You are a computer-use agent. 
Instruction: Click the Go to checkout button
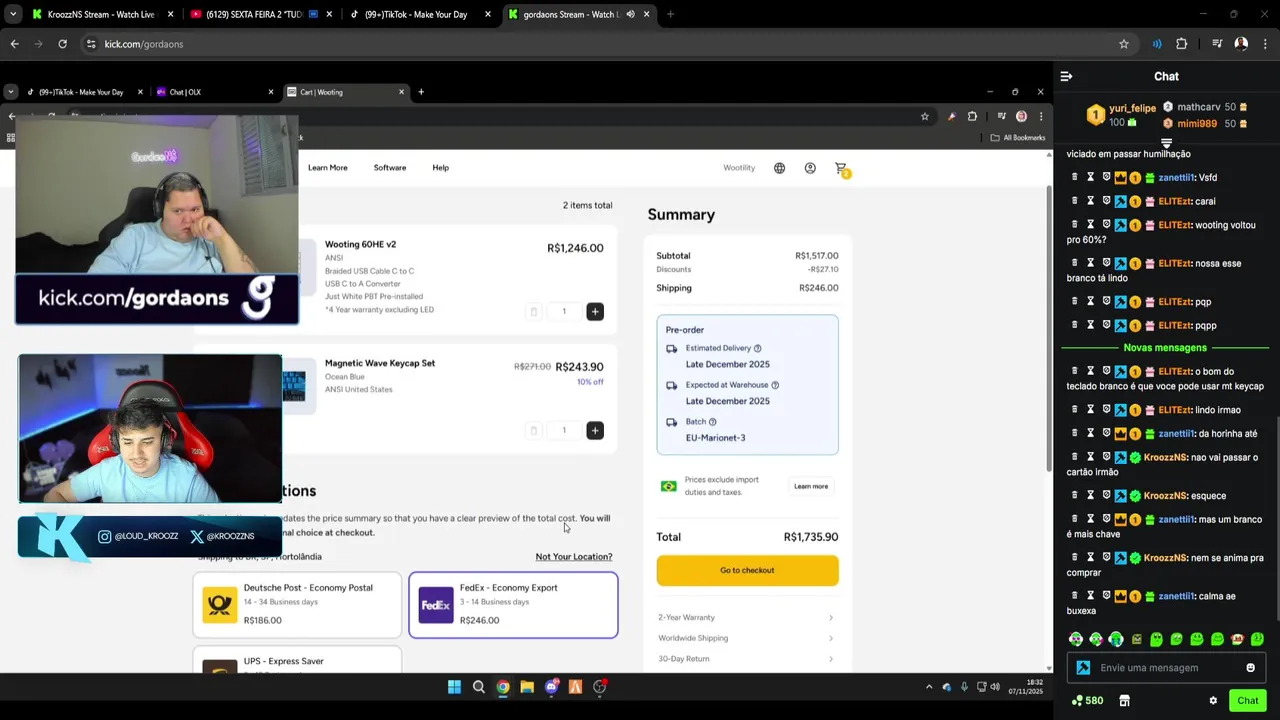[747, 570]
